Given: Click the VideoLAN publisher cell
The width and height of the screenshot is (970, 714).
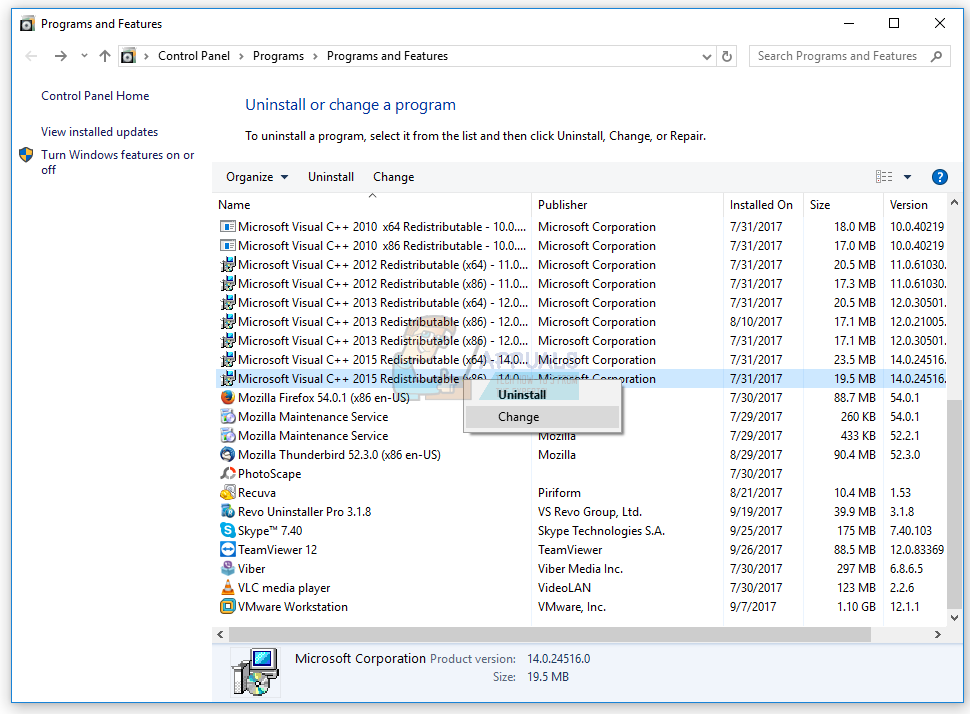Looking at the screenshot, I should pos(564,588).
